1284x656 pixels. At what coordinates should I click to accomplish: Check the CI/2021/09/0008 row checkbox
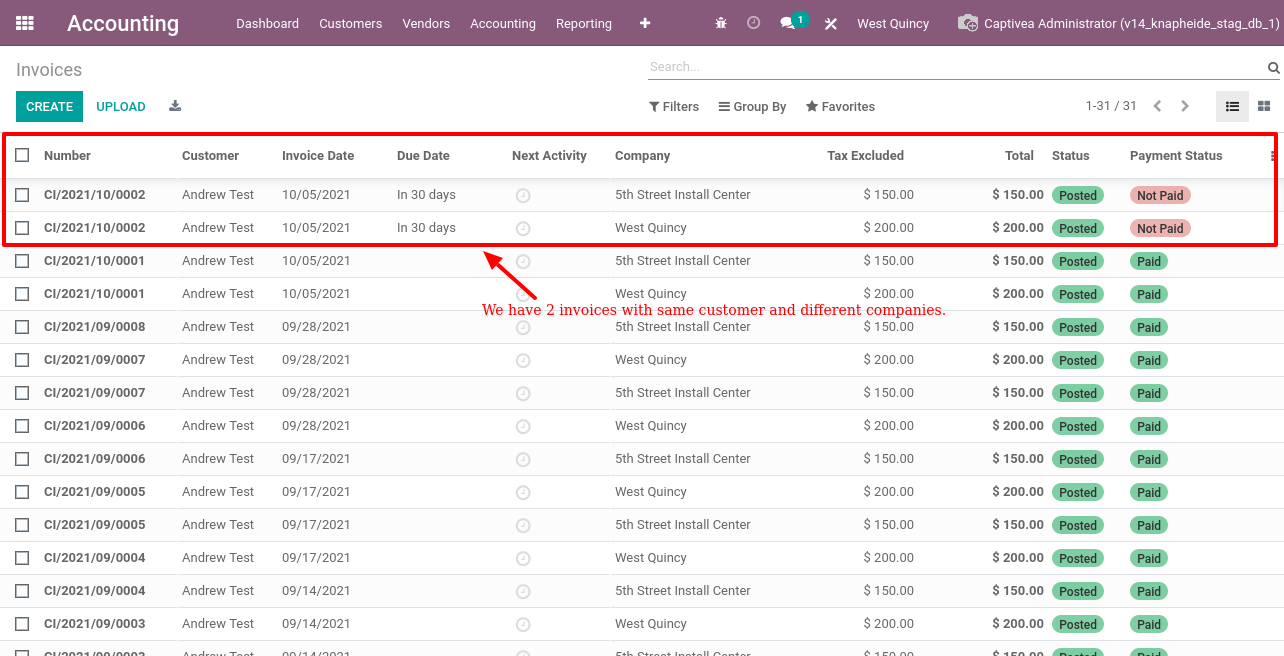tap(22, 327)
